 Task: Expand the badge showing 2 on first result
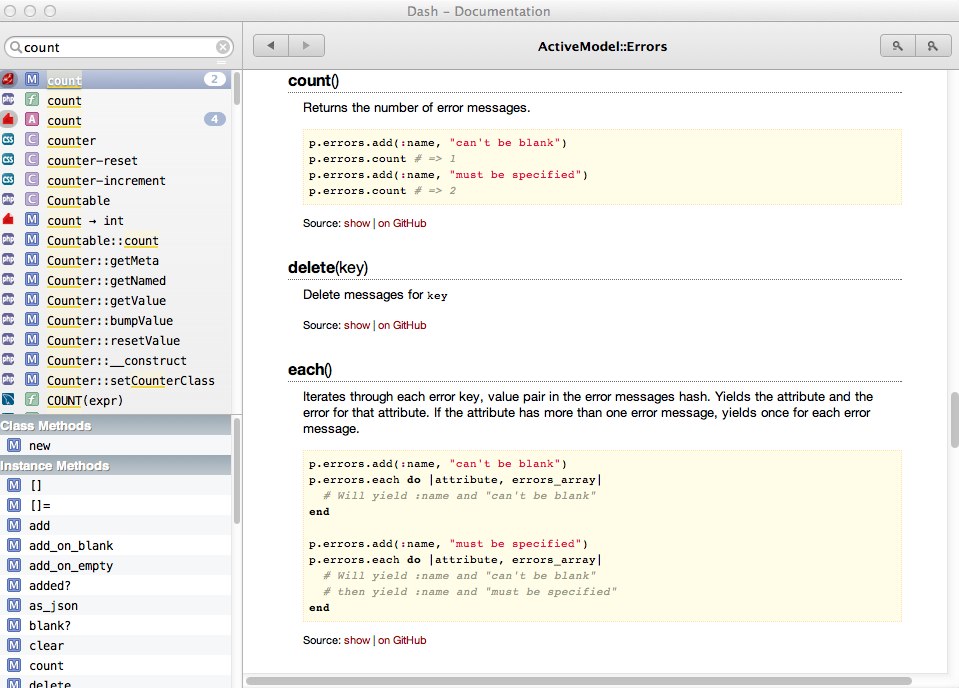coord(214,80)
